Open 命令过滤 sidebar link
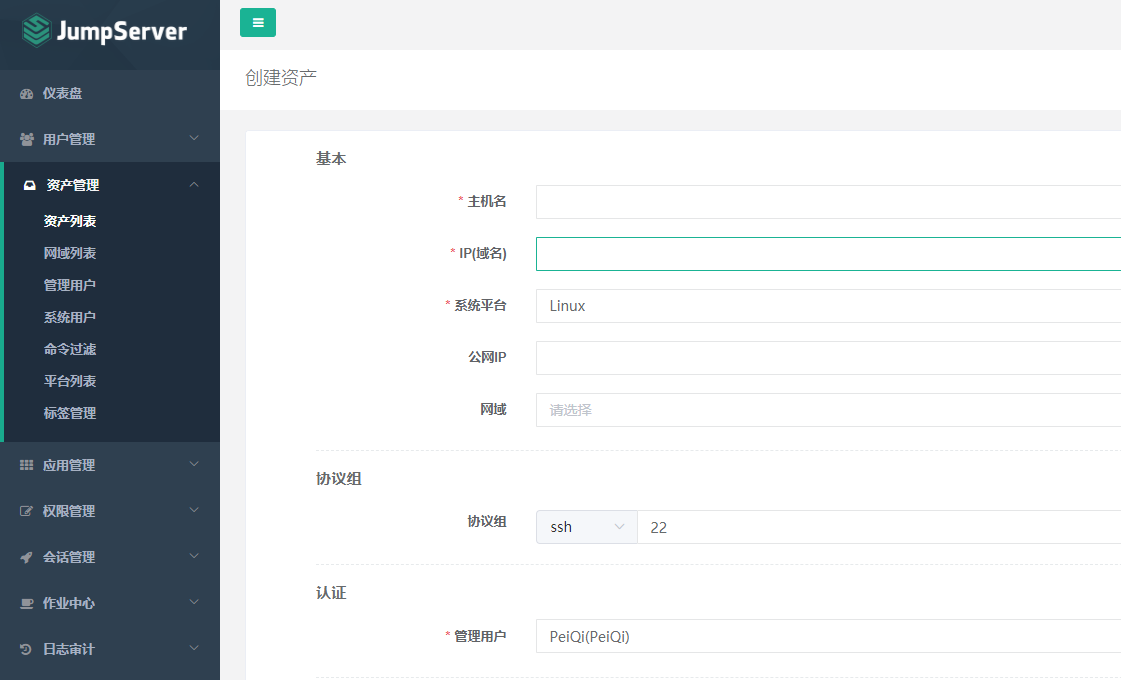 point(70,350)
